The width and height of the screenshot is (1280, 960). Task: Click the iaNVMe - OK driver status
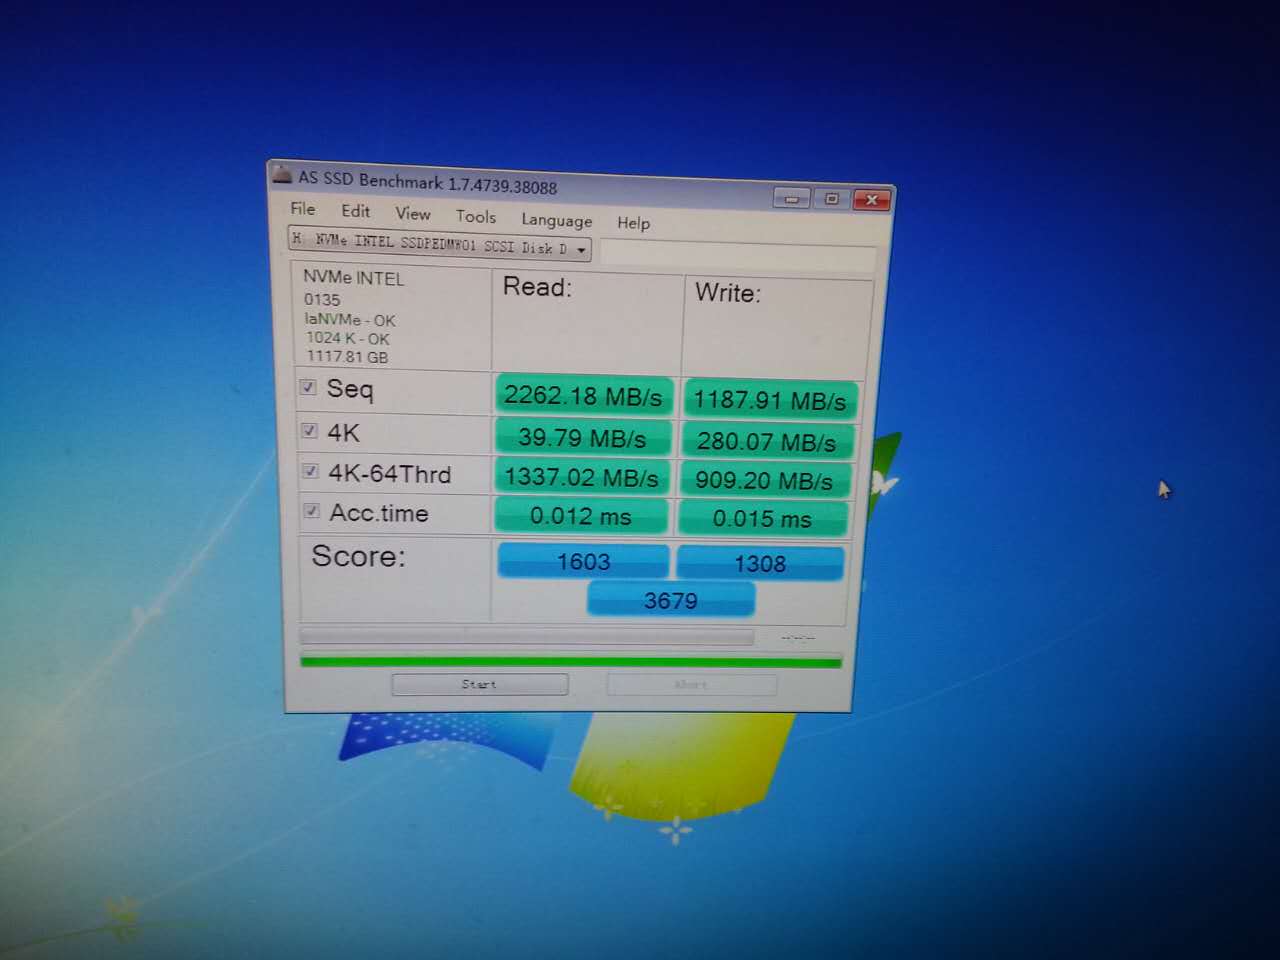[x=350, y=320]
